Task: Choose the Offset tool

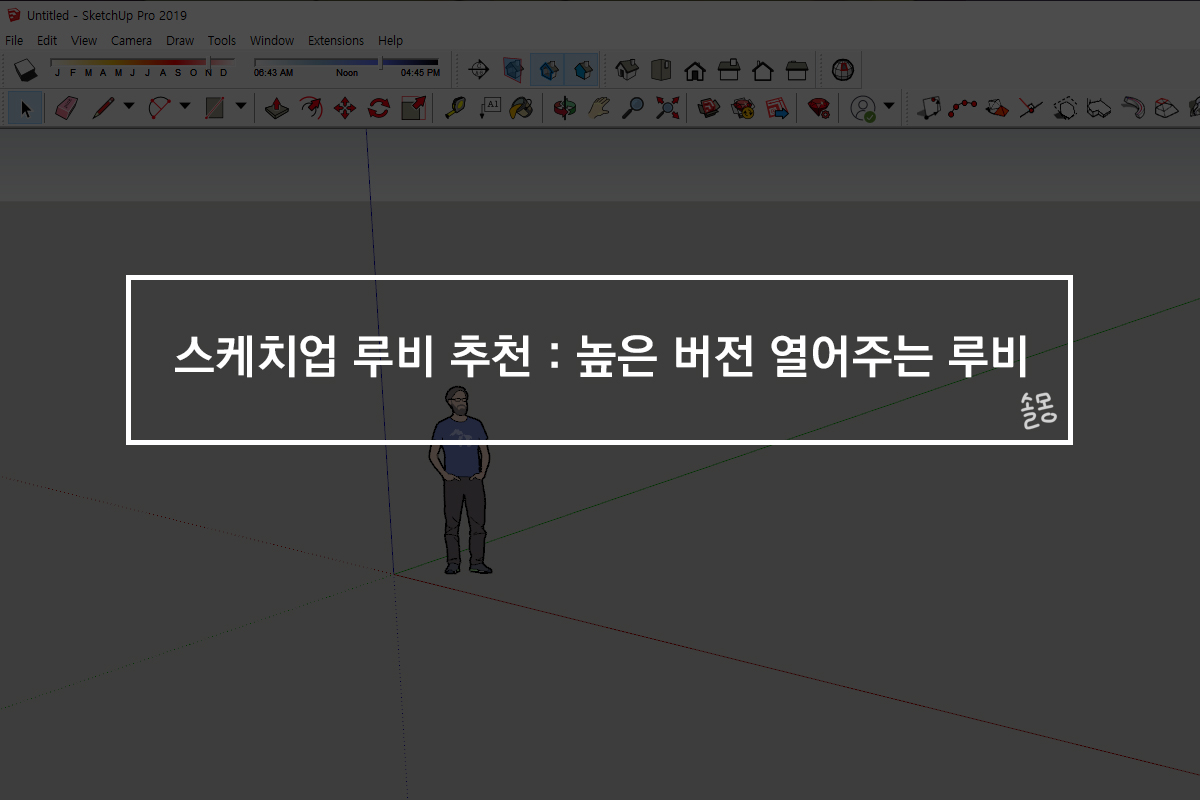Action: (311, 108)
